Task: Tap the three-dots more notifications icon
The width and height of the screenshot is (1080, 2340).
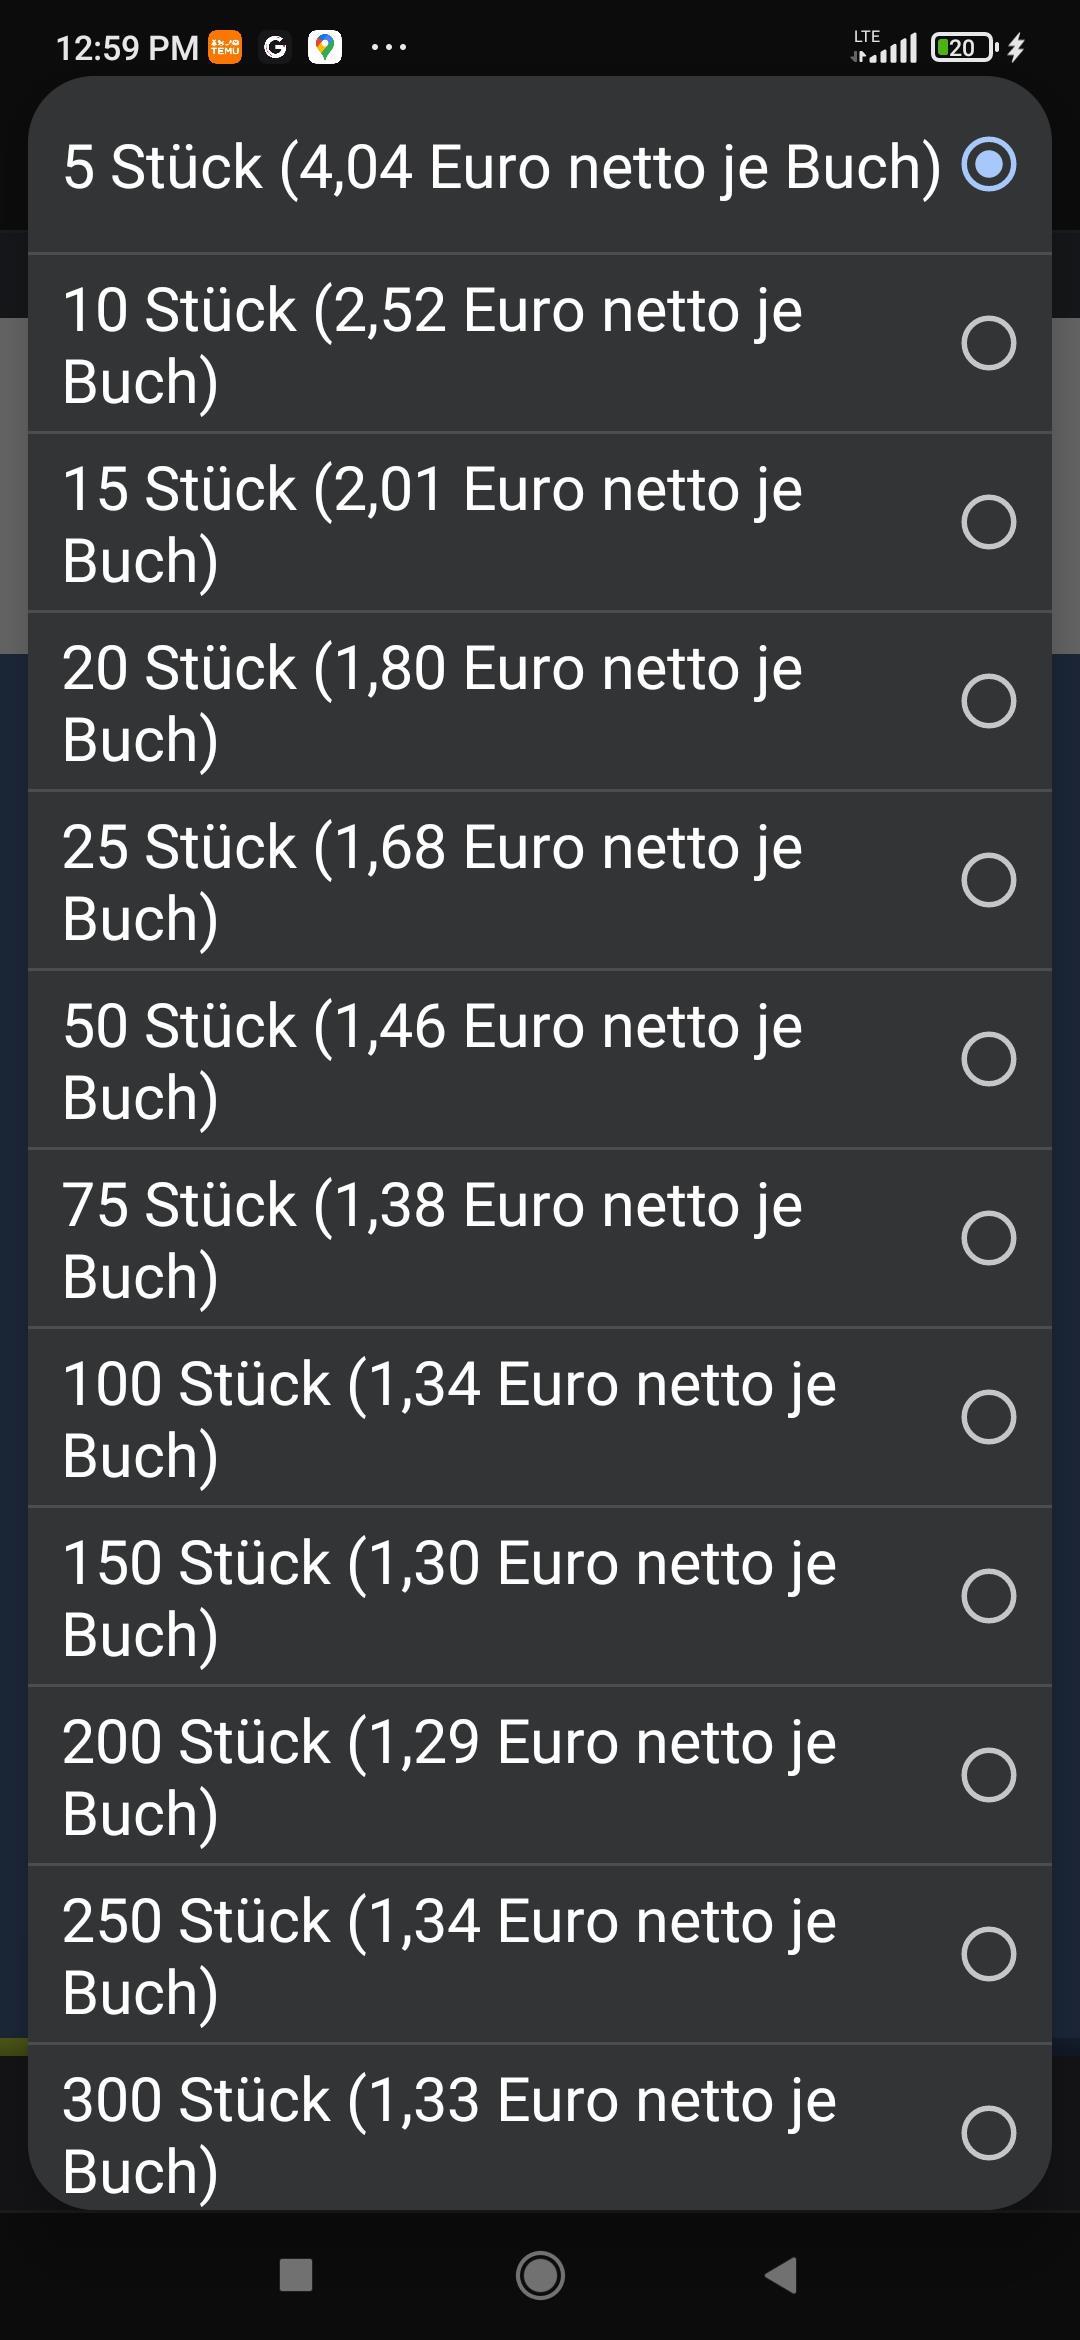Action: 388,47
